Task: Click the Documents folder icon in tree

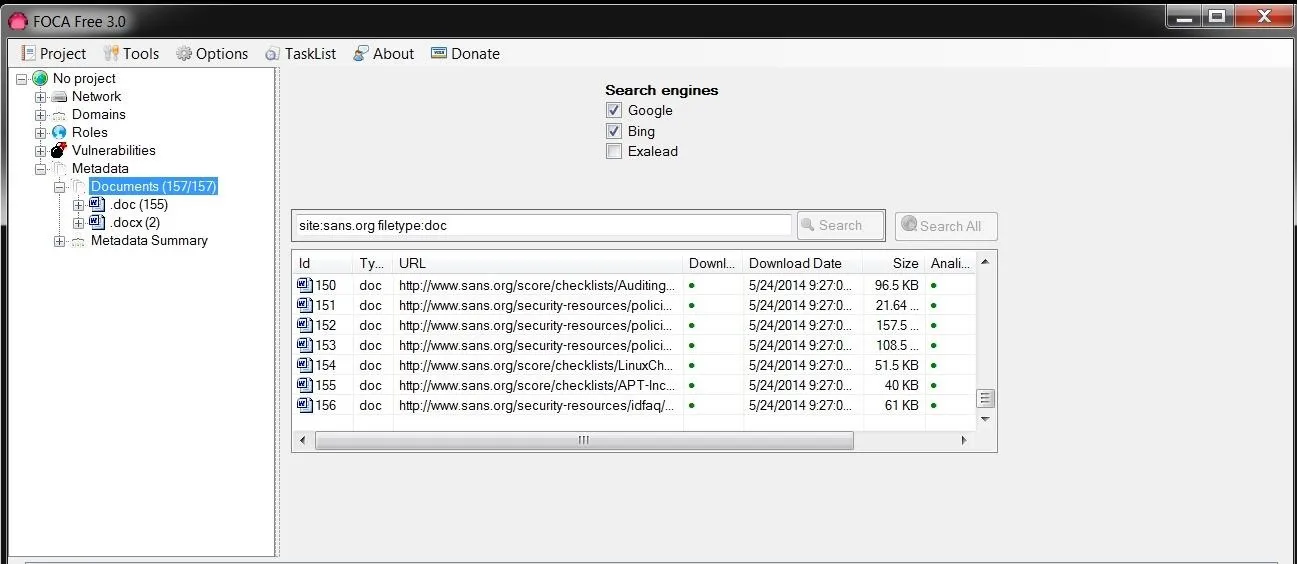Action: pyautogui.click(x=78, y=187)
